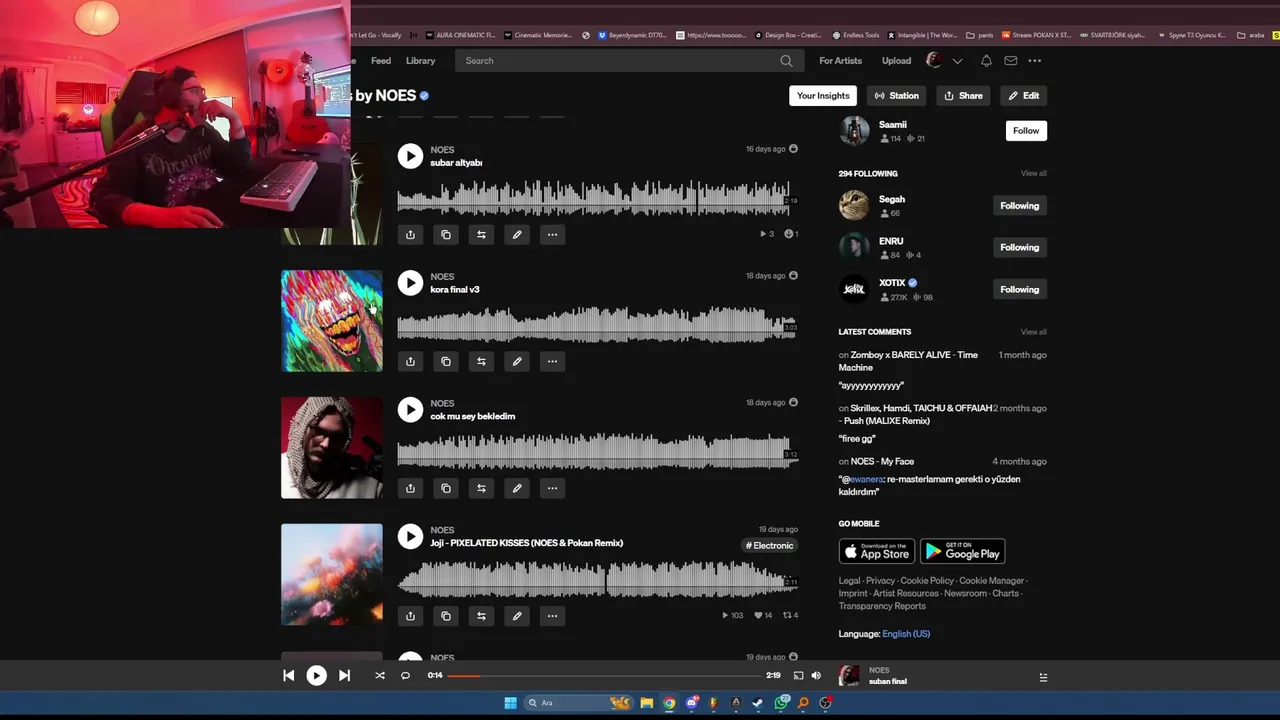Start a Station from this profile
The height and width of the screenshot is (720, 1280).
click(x=896, y=96)
